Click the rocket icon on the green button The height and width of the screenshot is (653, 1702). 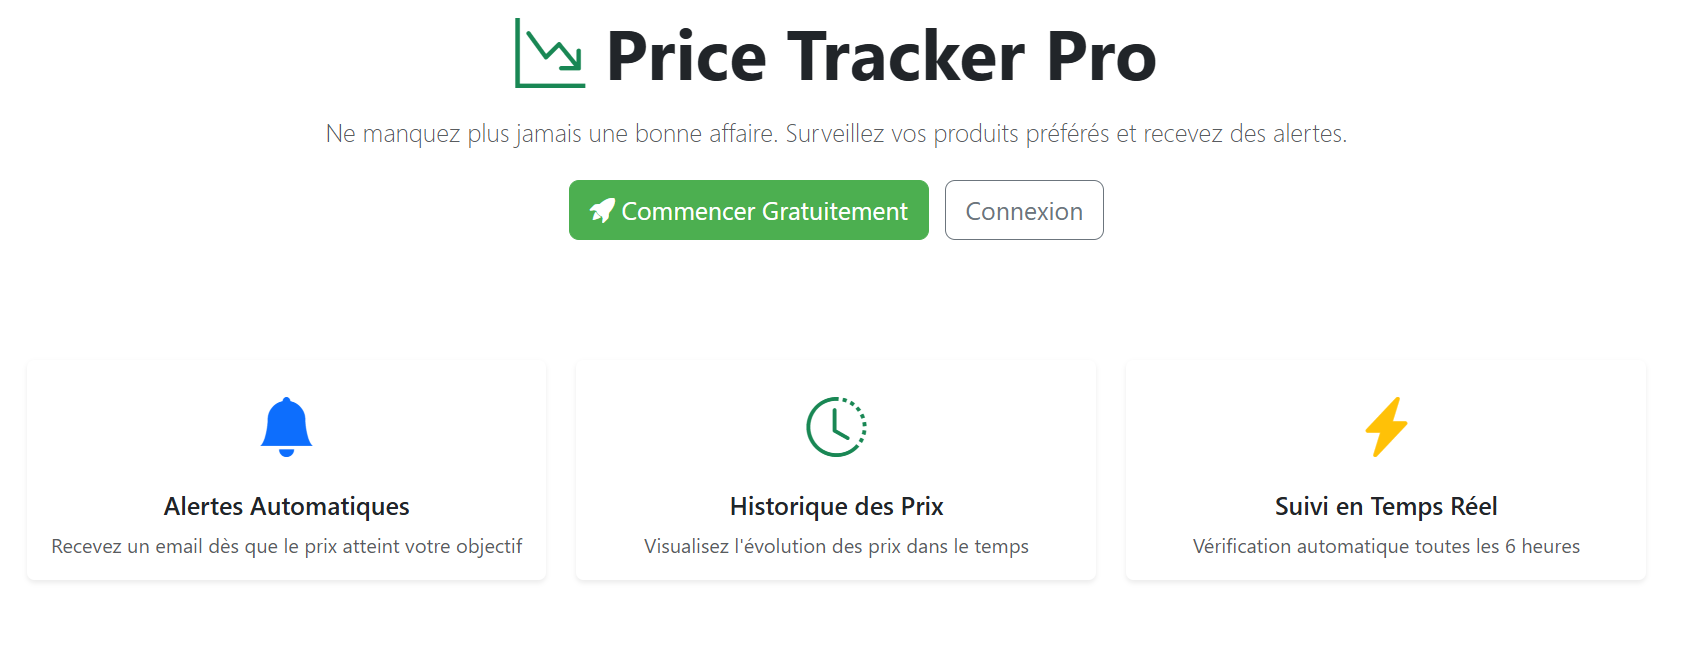tap(602, 210)
